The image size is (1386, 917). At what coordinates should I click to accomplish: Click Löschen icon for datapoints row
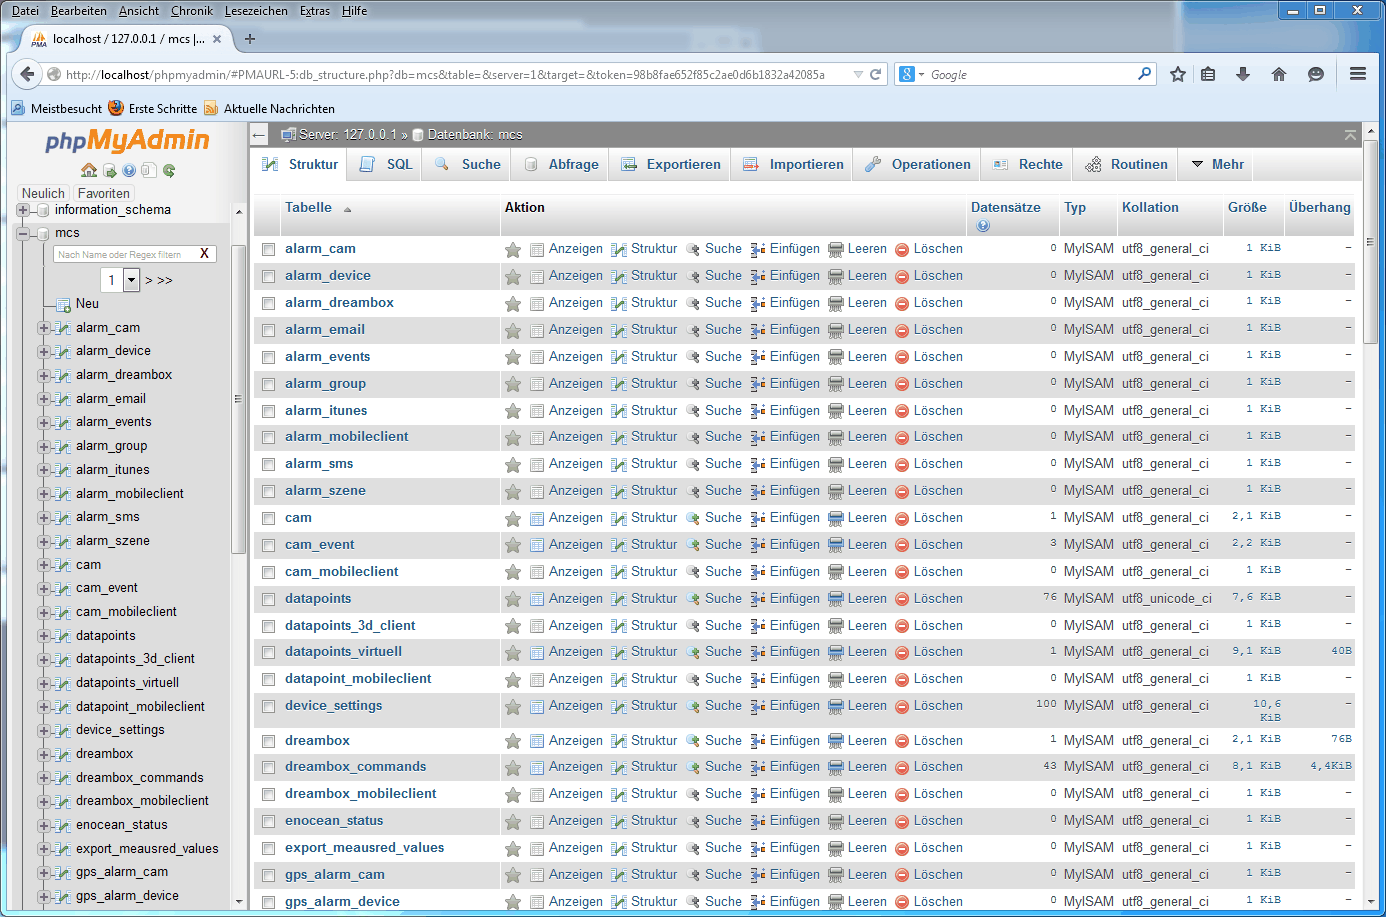point(902,600)
